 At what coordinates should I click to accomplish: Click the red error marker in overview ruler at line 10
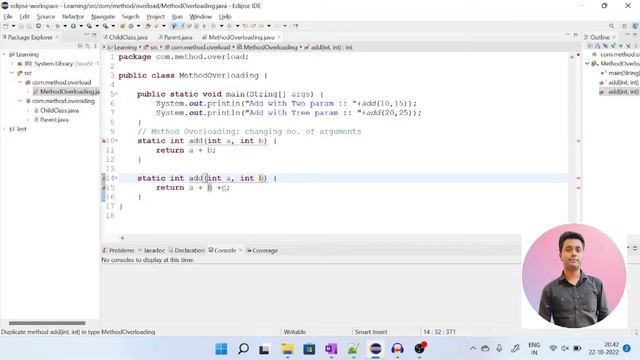tap(578, 141)
